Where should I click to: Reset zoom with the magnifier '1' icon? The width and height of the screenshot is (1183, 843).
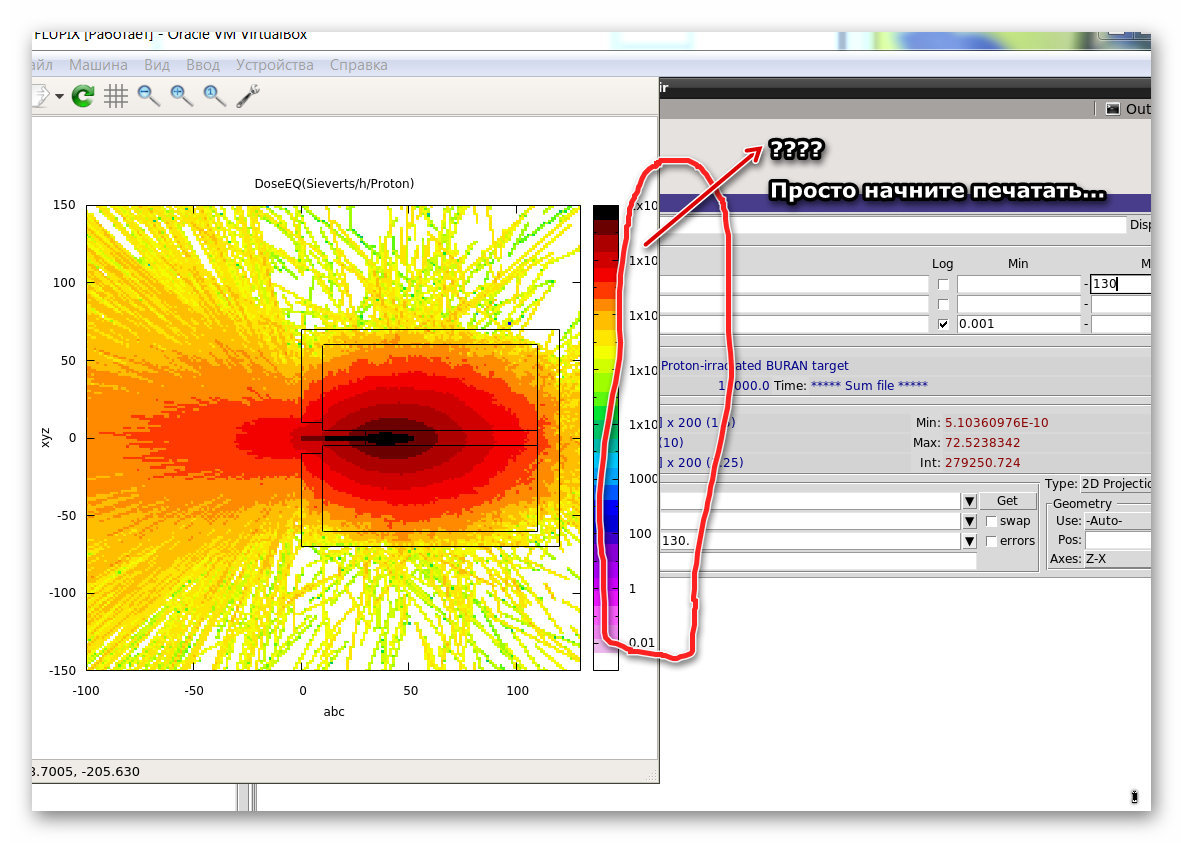[x=215, y=96]
